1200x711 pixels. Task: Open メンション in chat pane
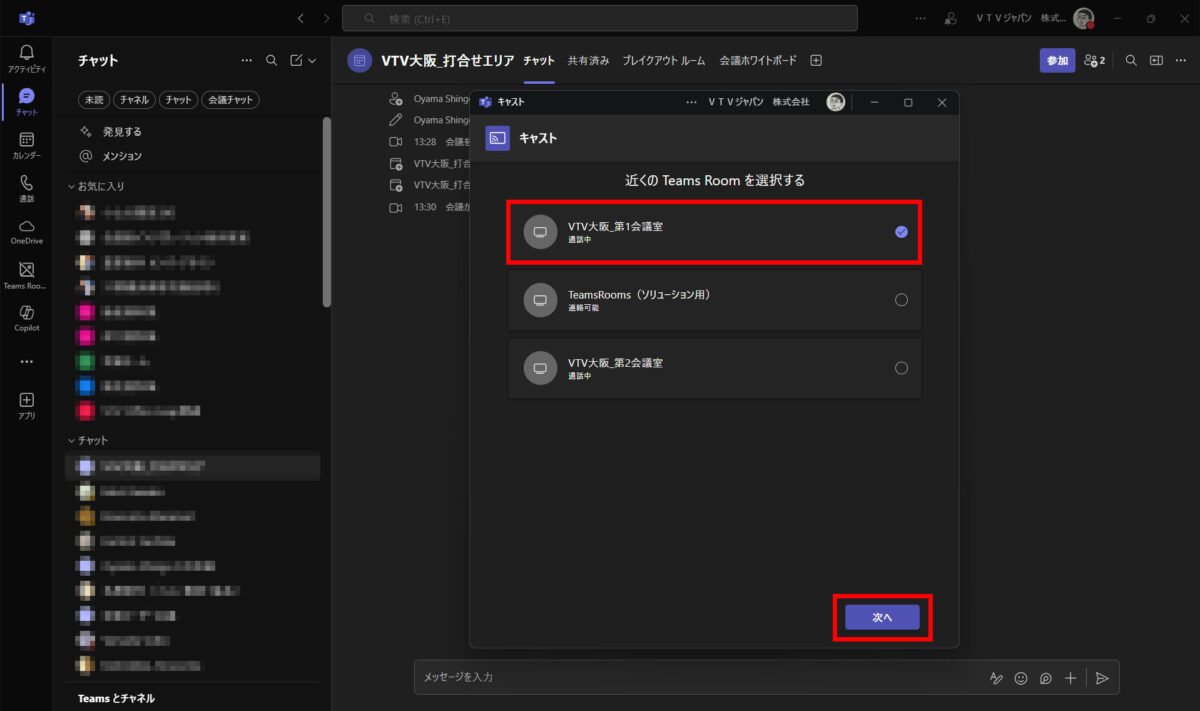pyautogui.click(x=122, y=156)
